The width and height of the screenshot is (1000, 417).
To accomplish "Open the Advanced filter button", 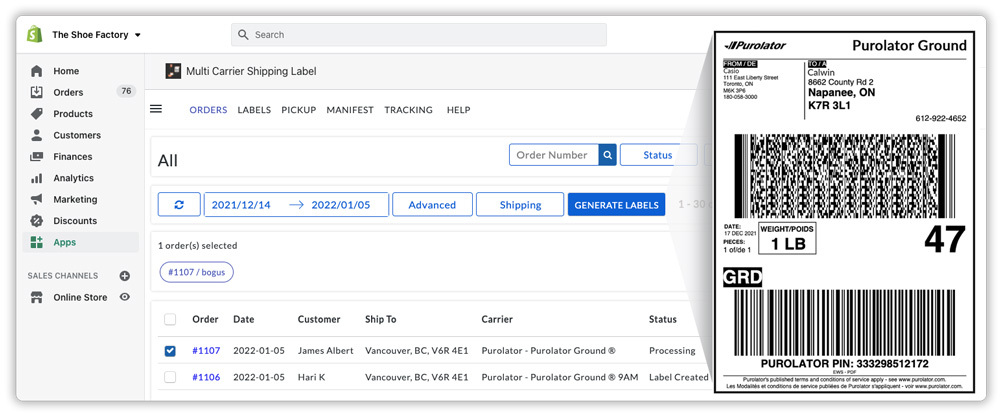I will 432,205.
